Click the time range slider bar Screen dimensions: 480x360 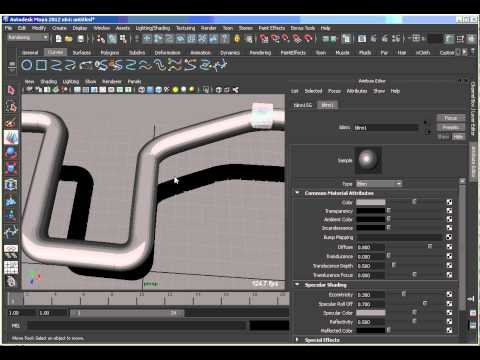tap(127, 313)
